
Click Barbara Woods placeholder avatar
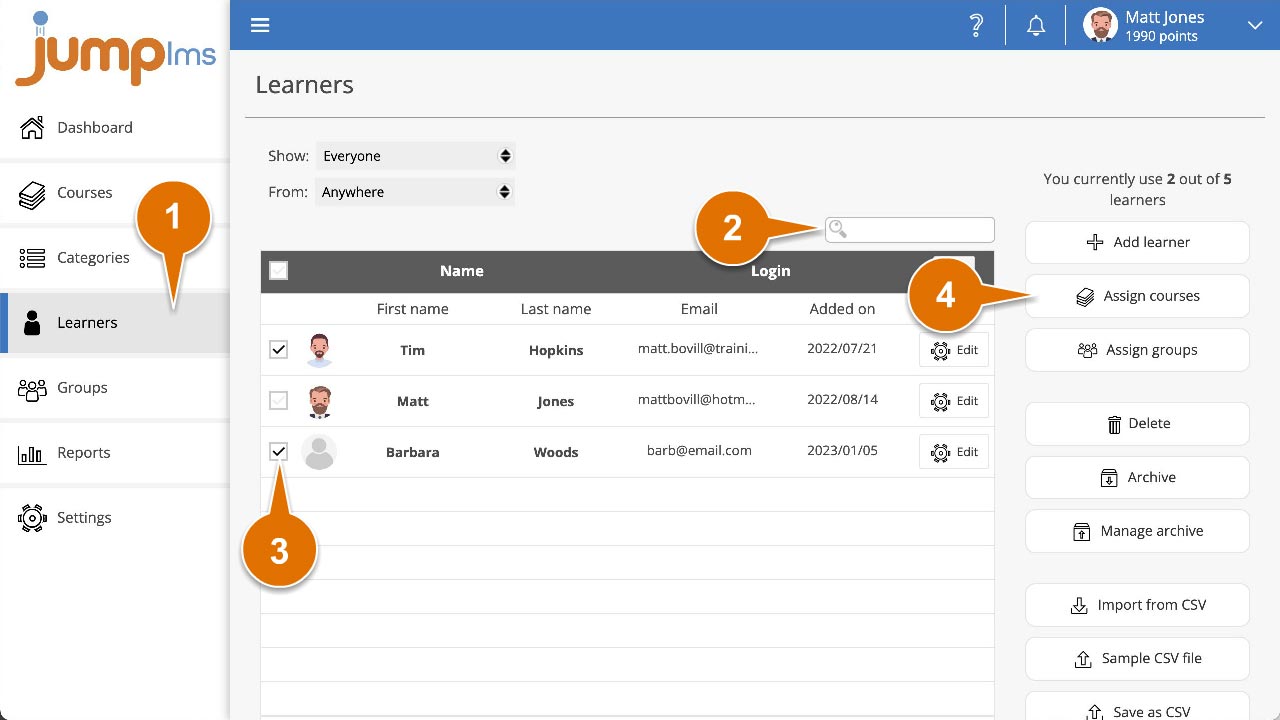click(x=319, y=452)
